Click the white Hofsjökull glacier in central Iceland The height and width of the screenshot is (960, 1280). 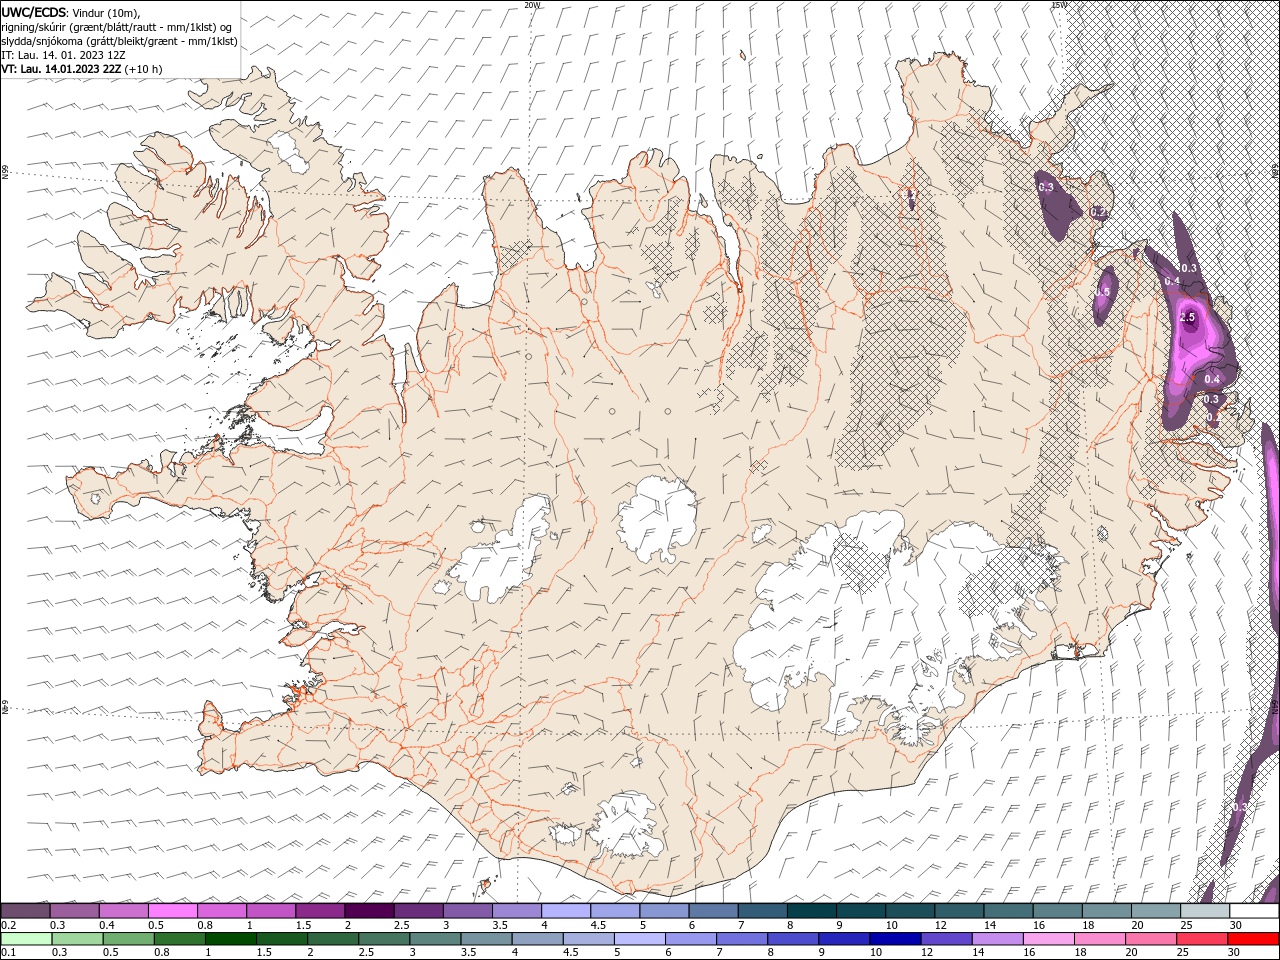pyautogui.click(x=657, y=519)
